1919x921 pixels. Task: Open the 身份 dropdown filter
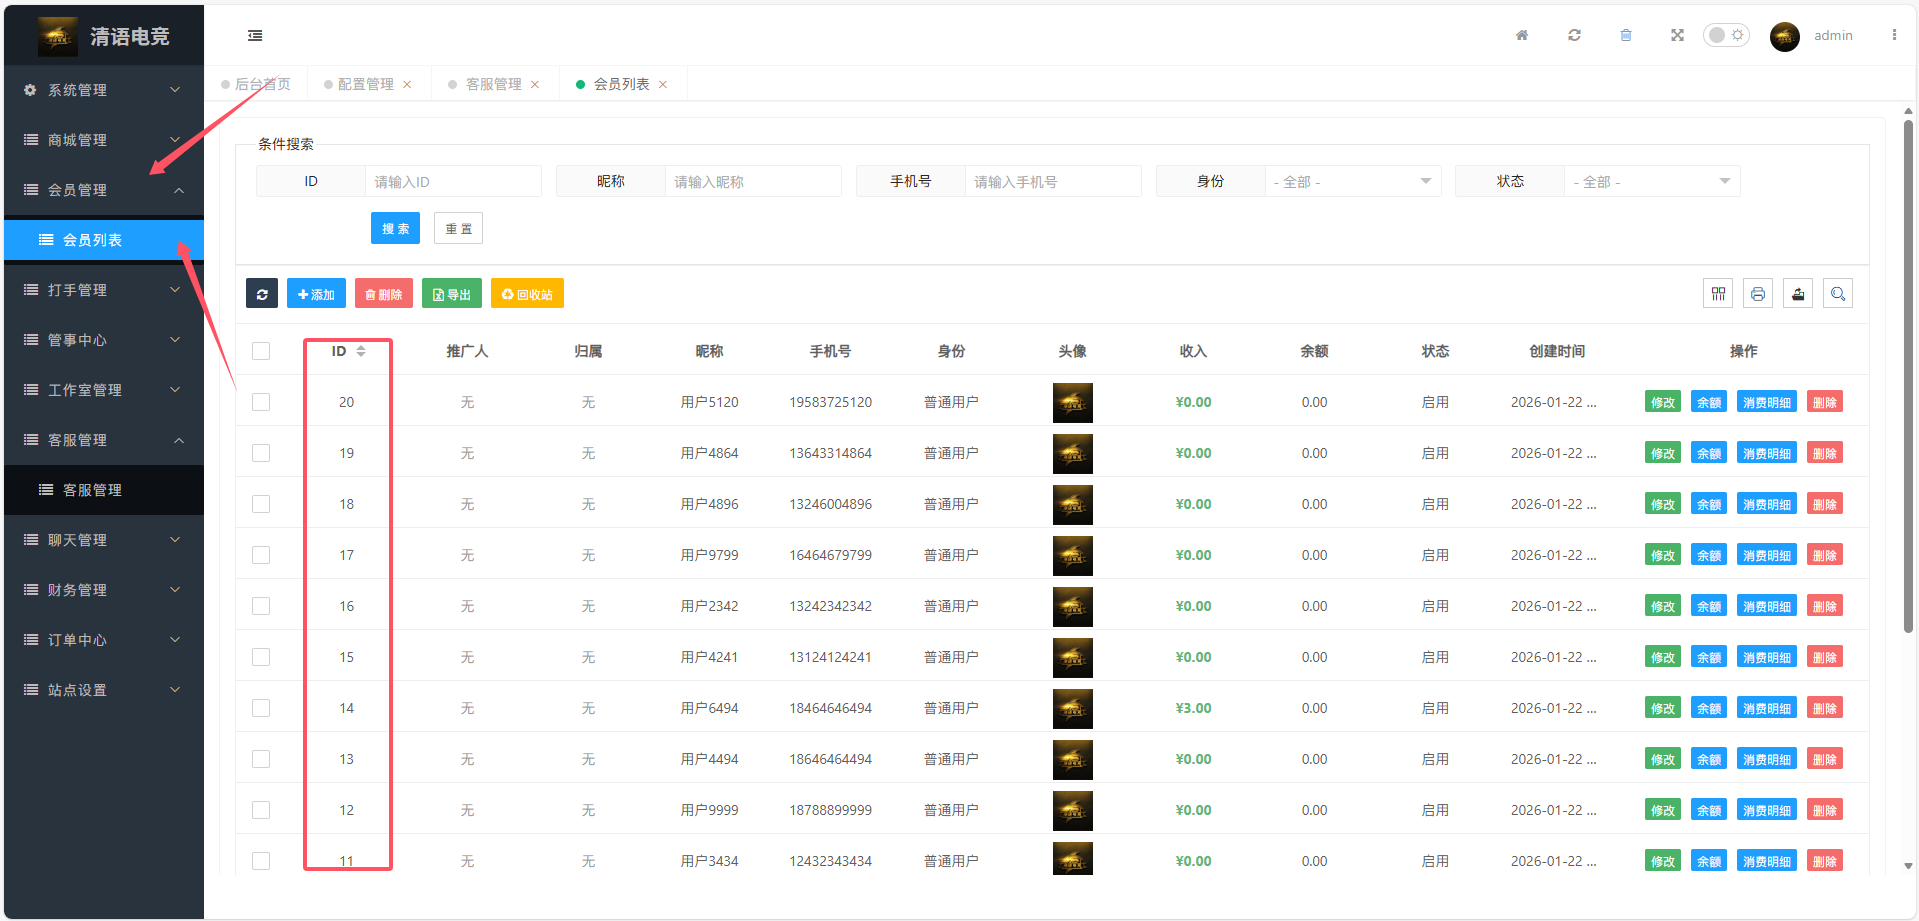(x=1352, y=181)
